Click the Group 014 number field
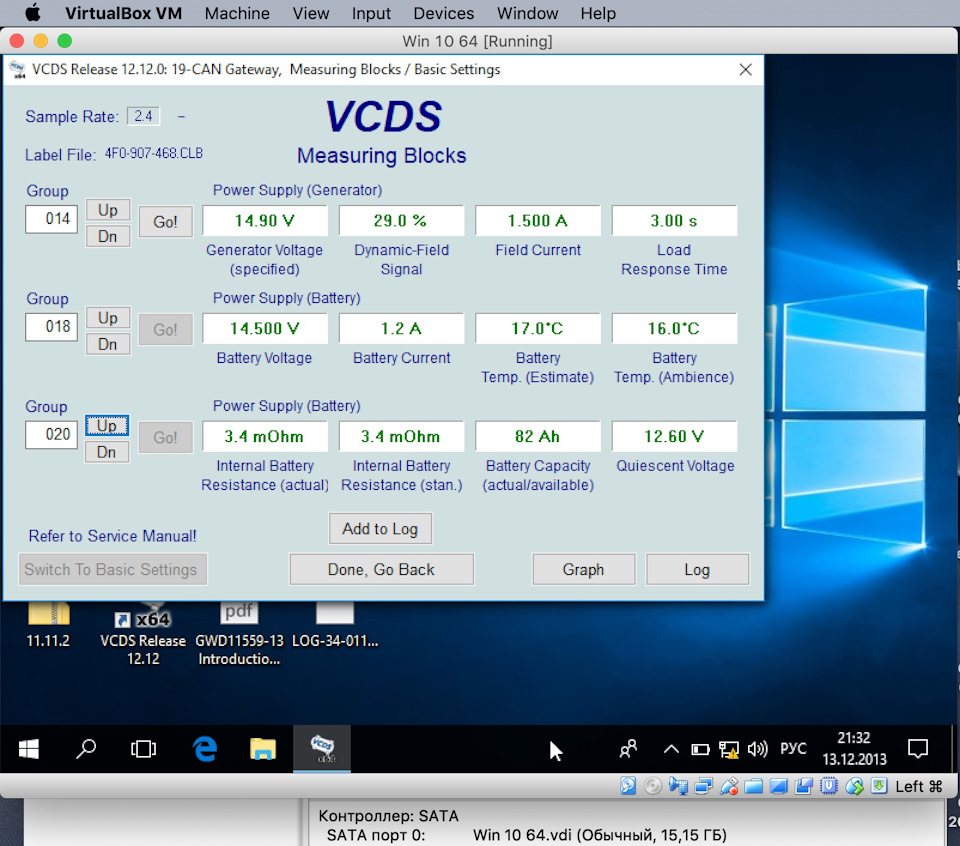The image size is (960, 846). [51, 219]
